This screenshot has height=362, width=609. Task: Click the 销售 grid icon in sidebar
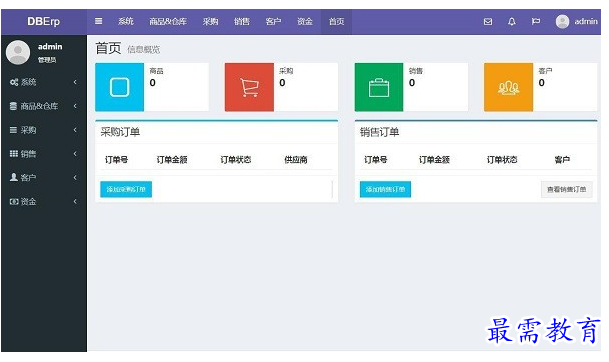click(14, 153)
